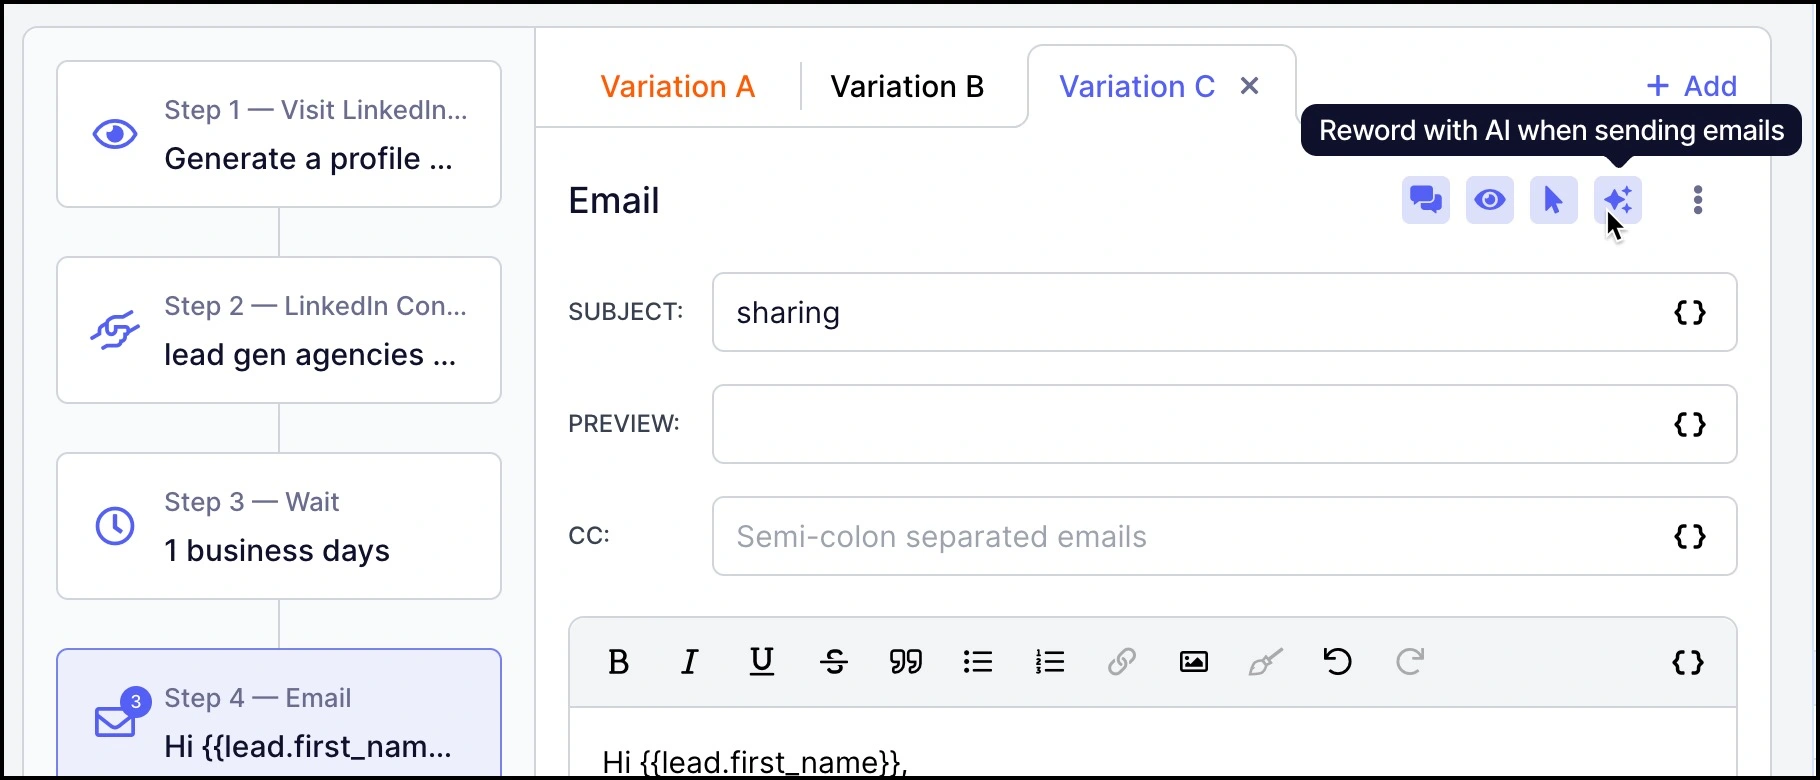
Task: Insert variable into Subject field via braces icon
Action: [1689, 312]
